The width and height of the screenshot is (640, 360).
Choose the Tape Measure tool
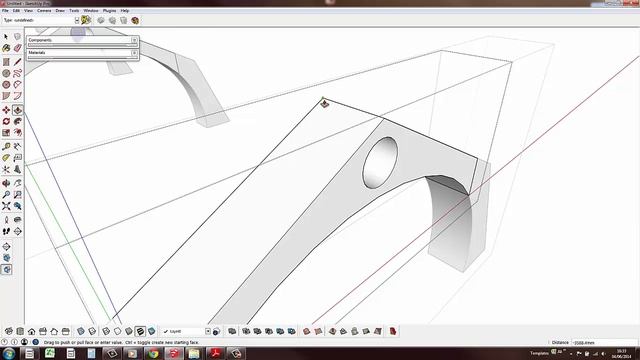(6, 147)
